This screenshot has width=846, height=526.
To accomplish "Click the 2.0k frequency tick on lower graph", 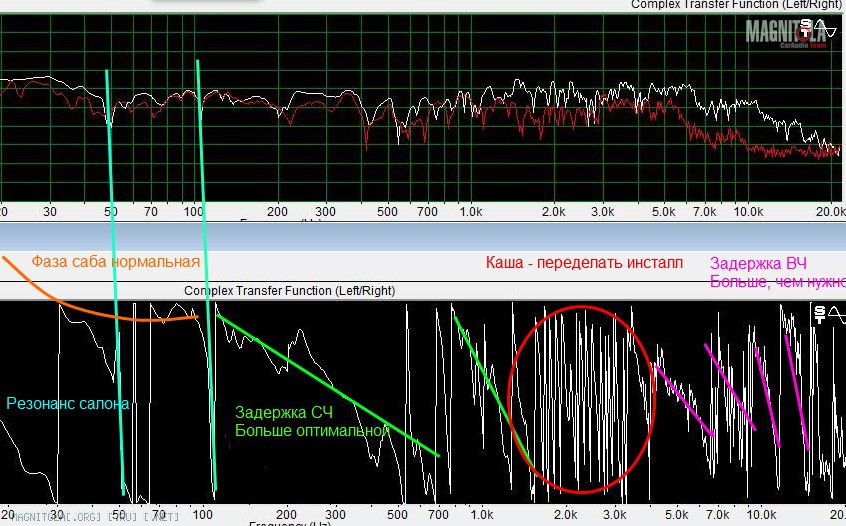I will 565,514.
